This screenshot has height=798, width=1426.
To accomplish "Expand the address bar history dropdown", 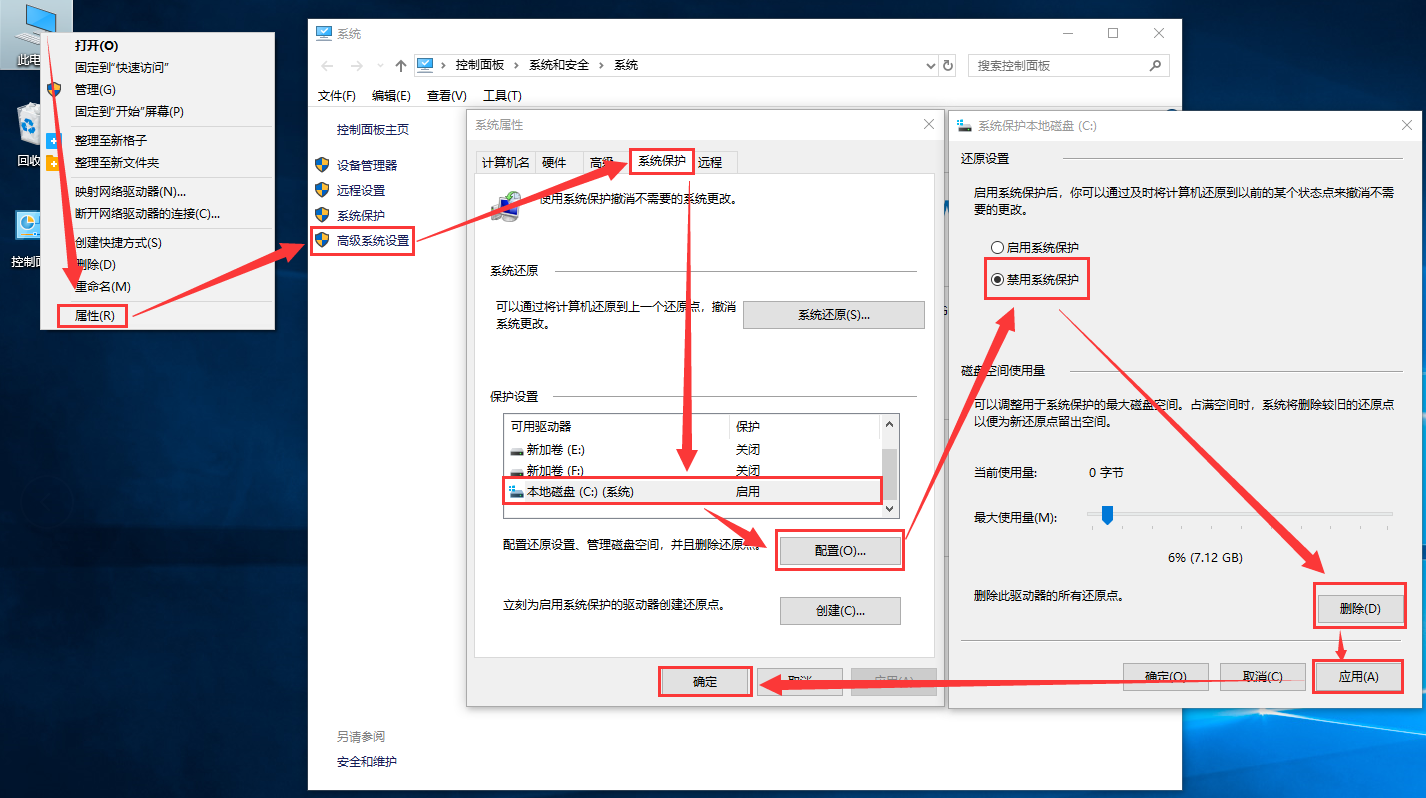I will tap(931, 65).
